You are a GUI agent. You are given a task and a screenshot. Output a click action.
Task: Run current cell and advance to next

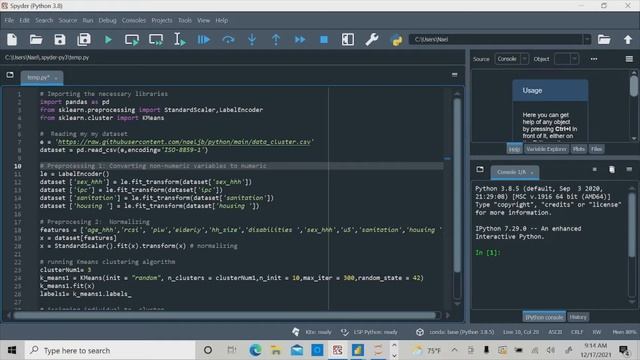pyautogui.click(x=156, y=40)
